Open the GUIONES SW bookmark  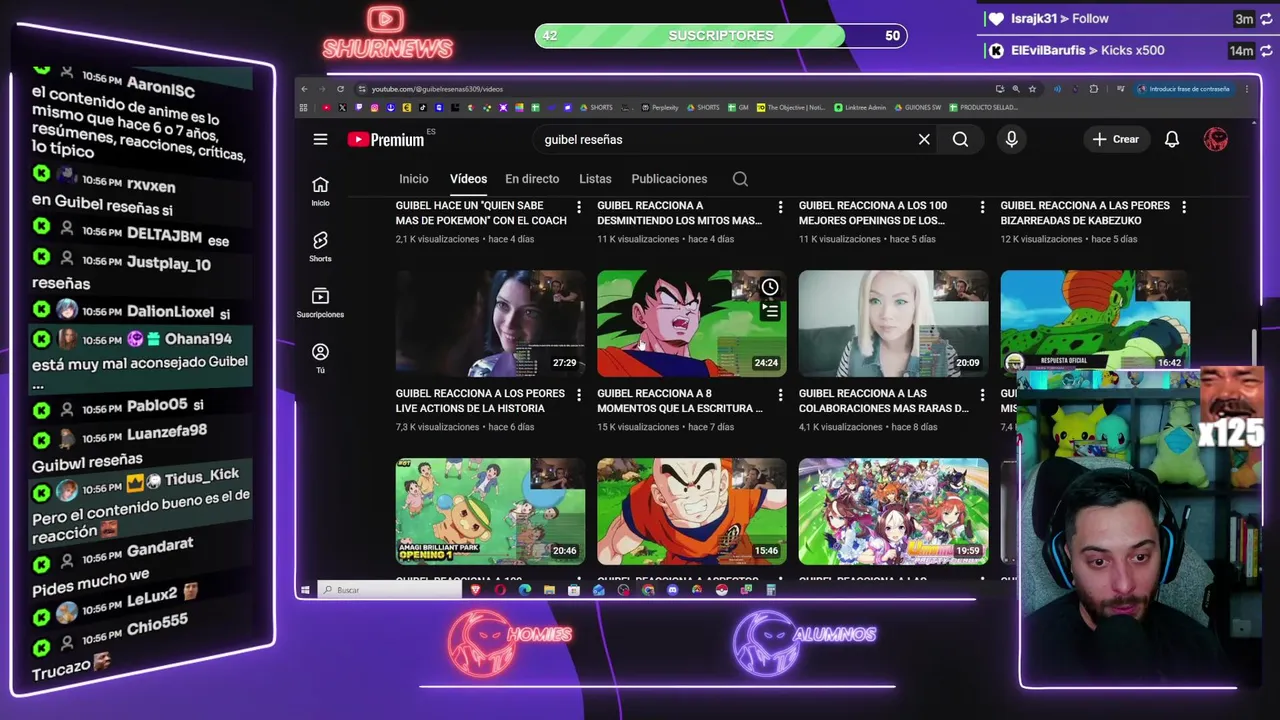[x=918, y=107]
